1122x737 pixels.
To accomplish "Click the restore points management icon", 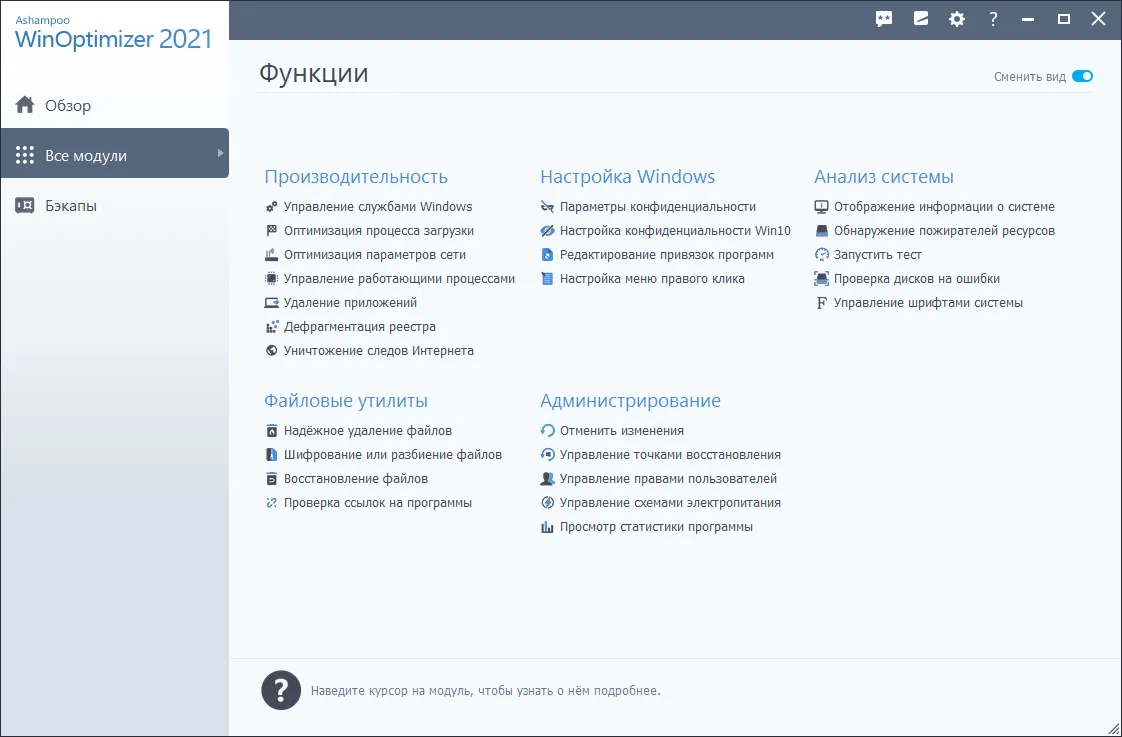I will point(547,454).
